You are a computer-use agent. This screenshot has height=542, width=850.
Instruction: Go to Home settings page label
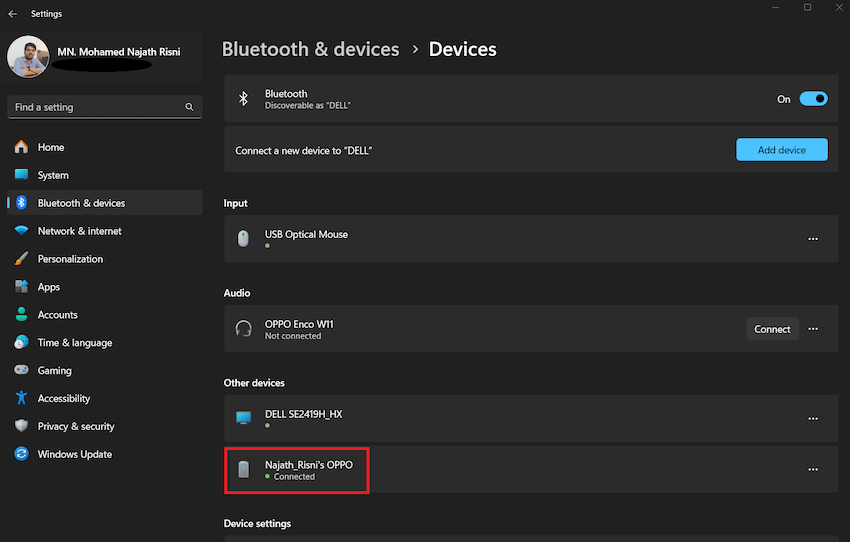point(50,147)
